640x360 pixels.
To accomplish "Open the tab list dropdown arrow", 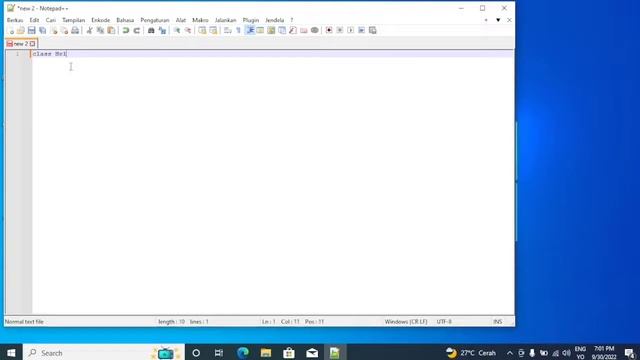I will (498, 20).
